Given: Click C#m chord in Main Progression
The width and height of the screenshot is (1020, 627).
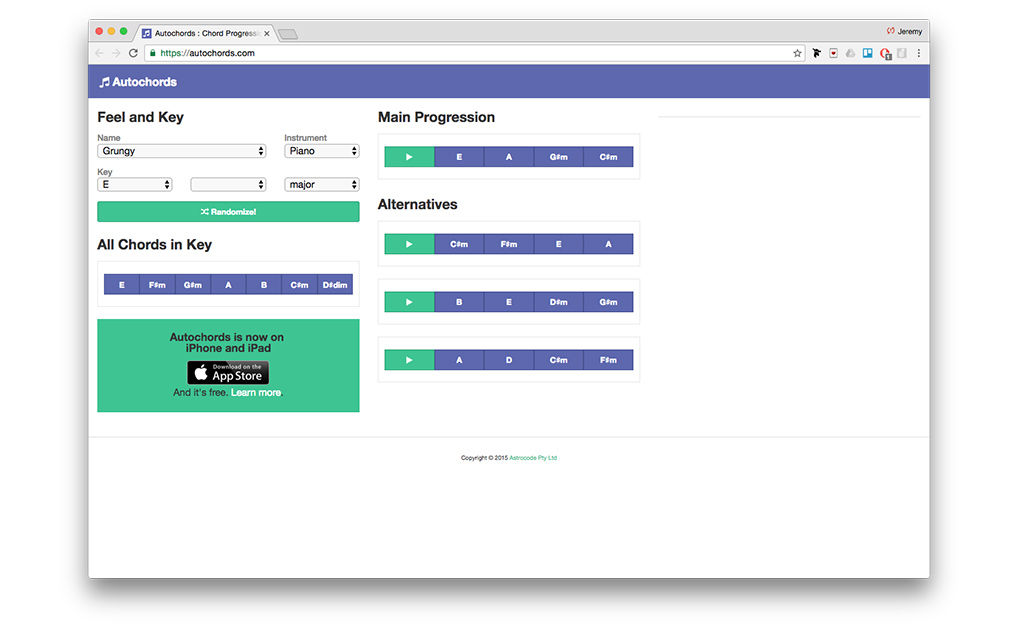Looking at the screenshot, I should (x=608, y=157).
